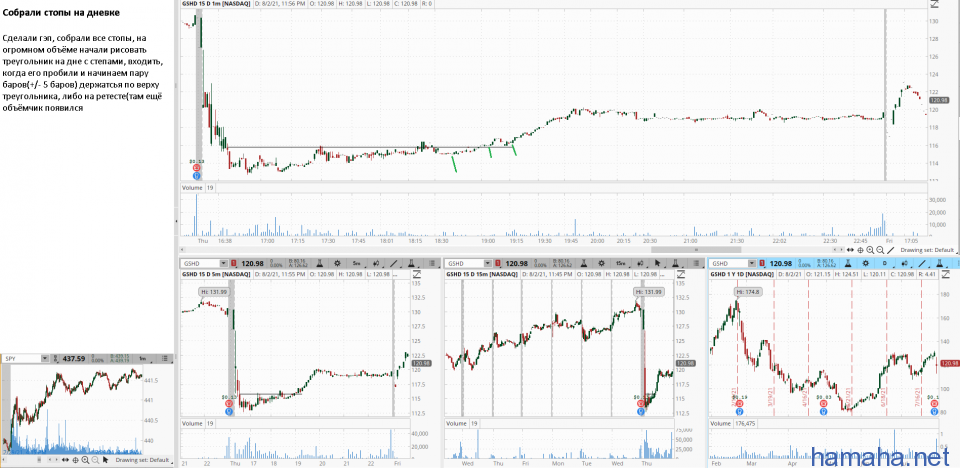Select the pointer tool below the SPY chart
960x468 pixels.
click(x=105, y=459)
